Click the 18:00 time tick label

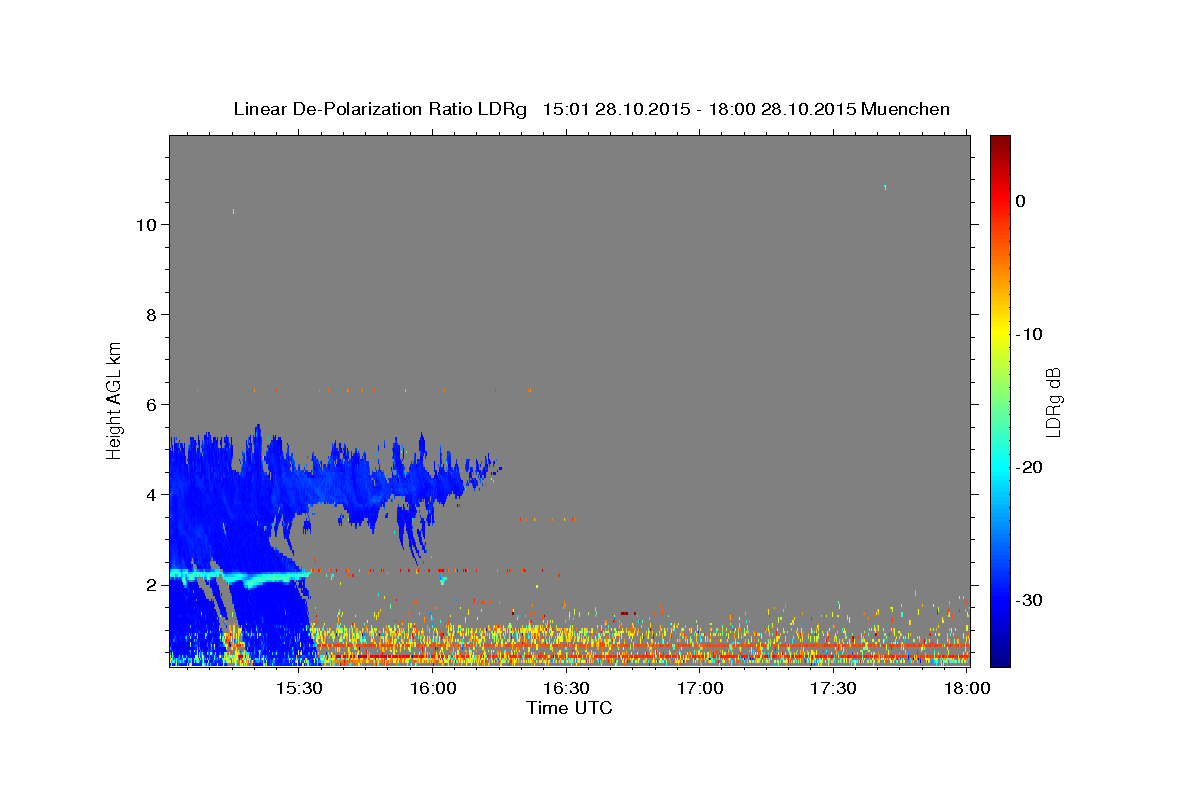pyautogui.click(x=966, y=688)
